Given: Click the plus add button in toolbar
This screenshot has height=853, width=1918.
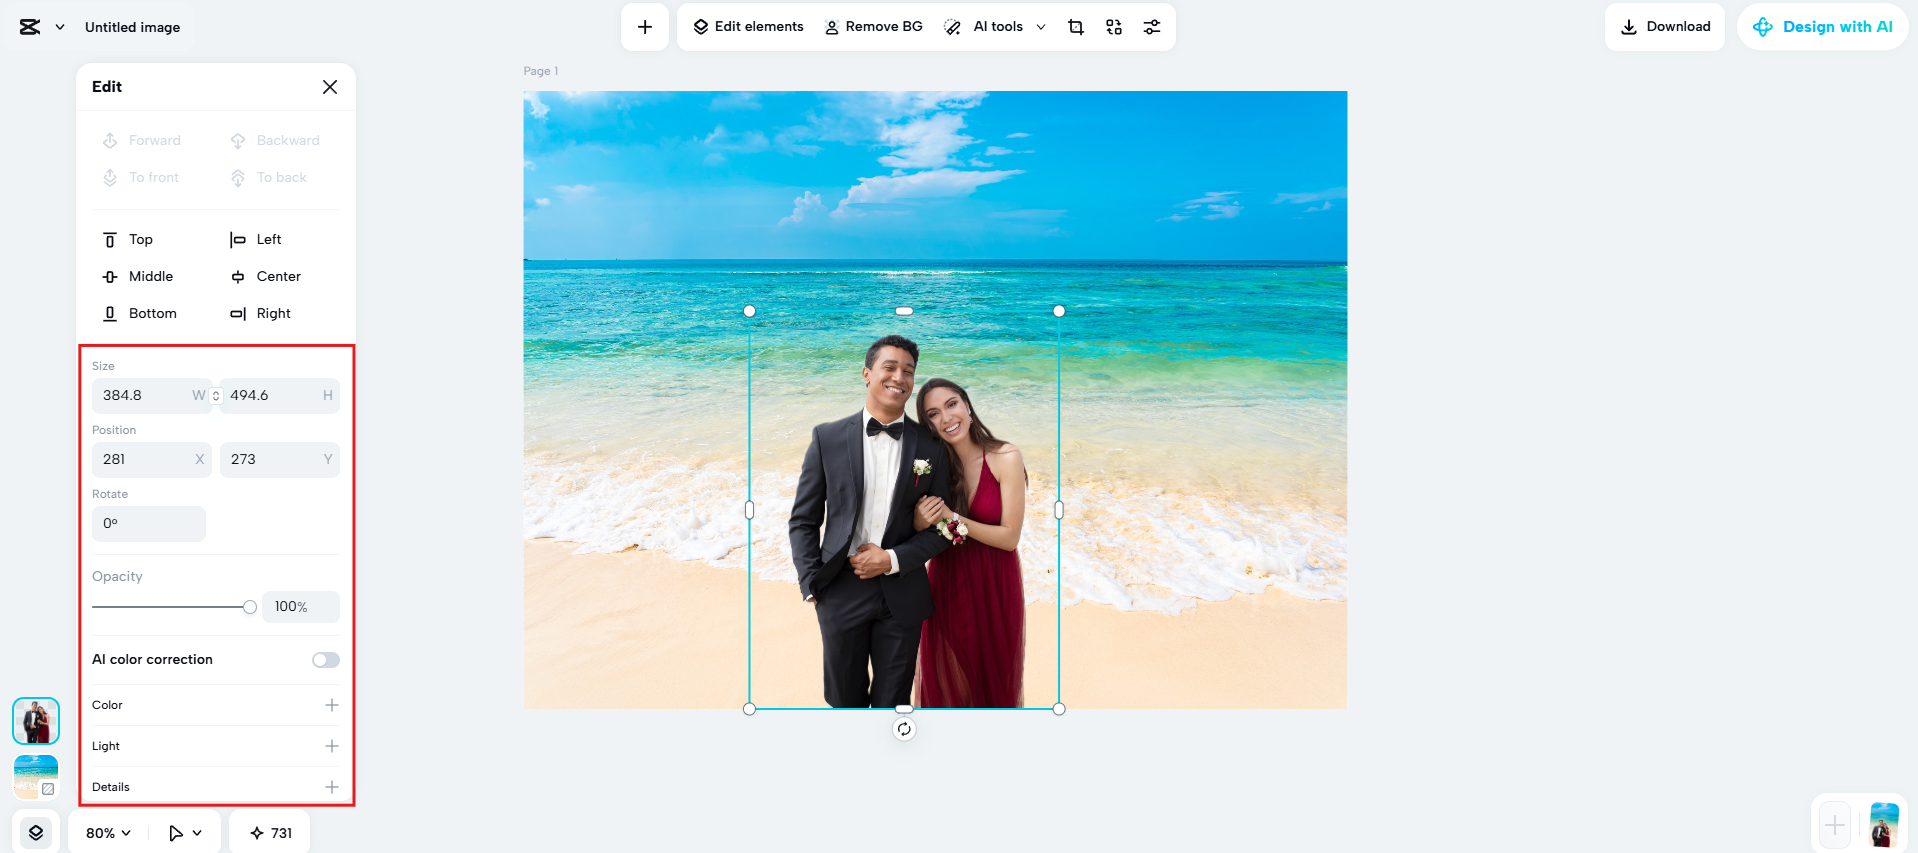Looking at the screenshot, I should [x=645, y=27].
